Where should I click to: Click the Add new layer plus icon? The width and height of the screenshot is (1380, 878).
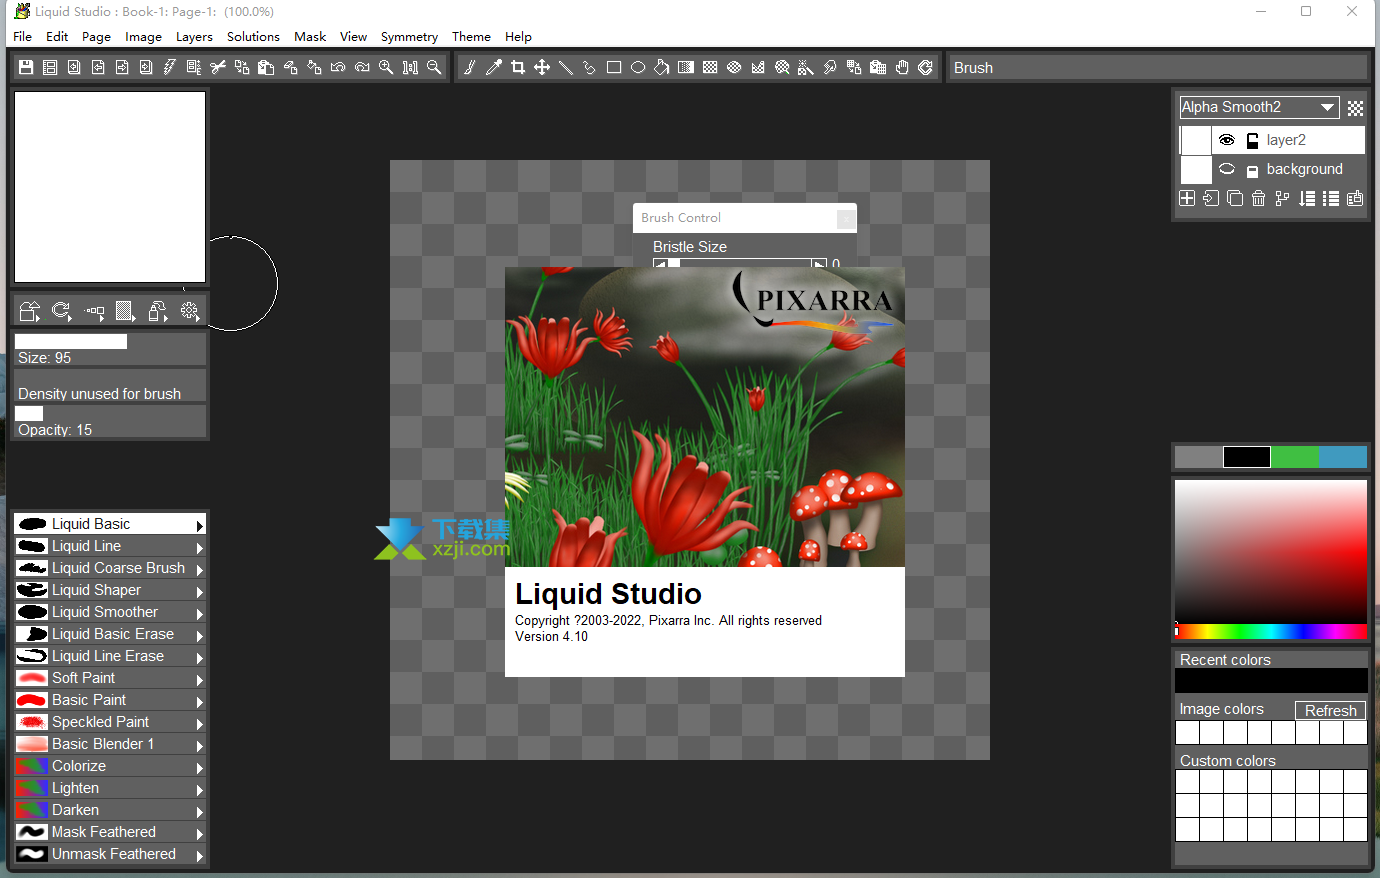(x=1187, y=198)
